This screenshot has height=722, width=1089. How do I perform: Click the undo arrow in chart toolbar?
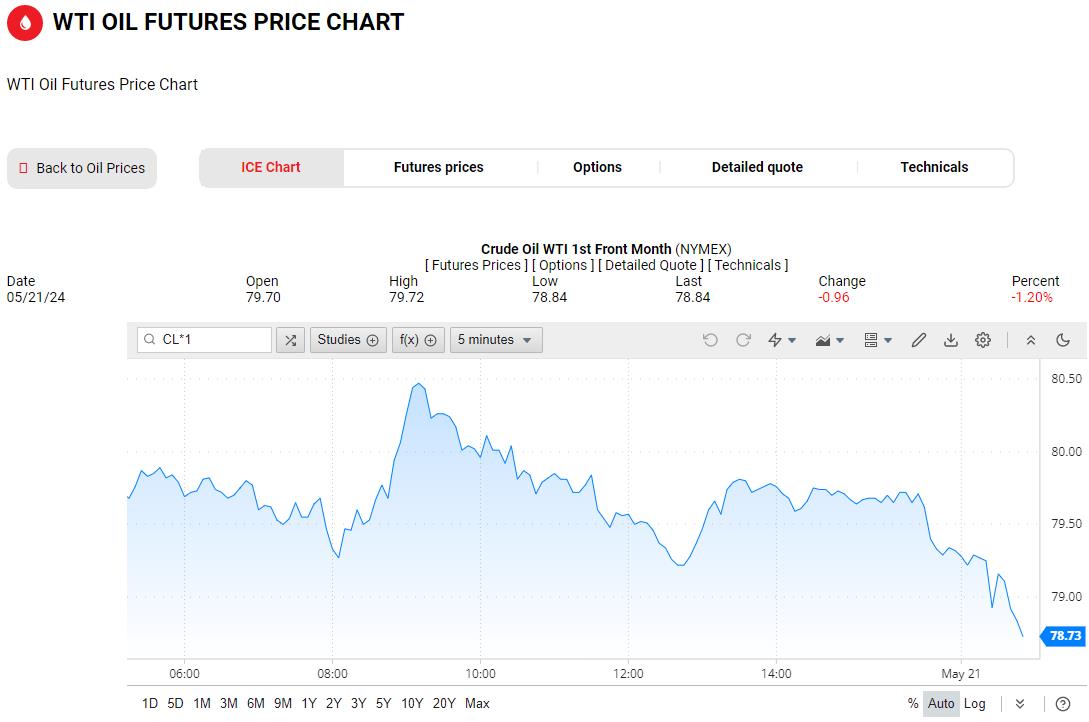[x=710, y=340]
